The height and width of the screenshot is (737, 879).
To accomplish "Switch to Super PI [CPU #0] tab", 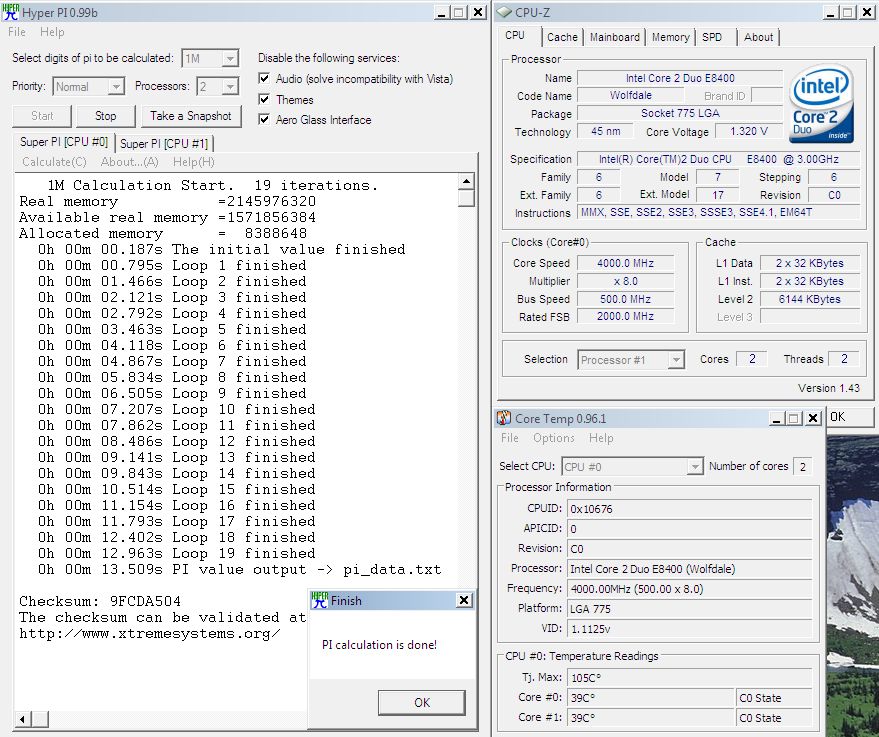I will [64, 142].
